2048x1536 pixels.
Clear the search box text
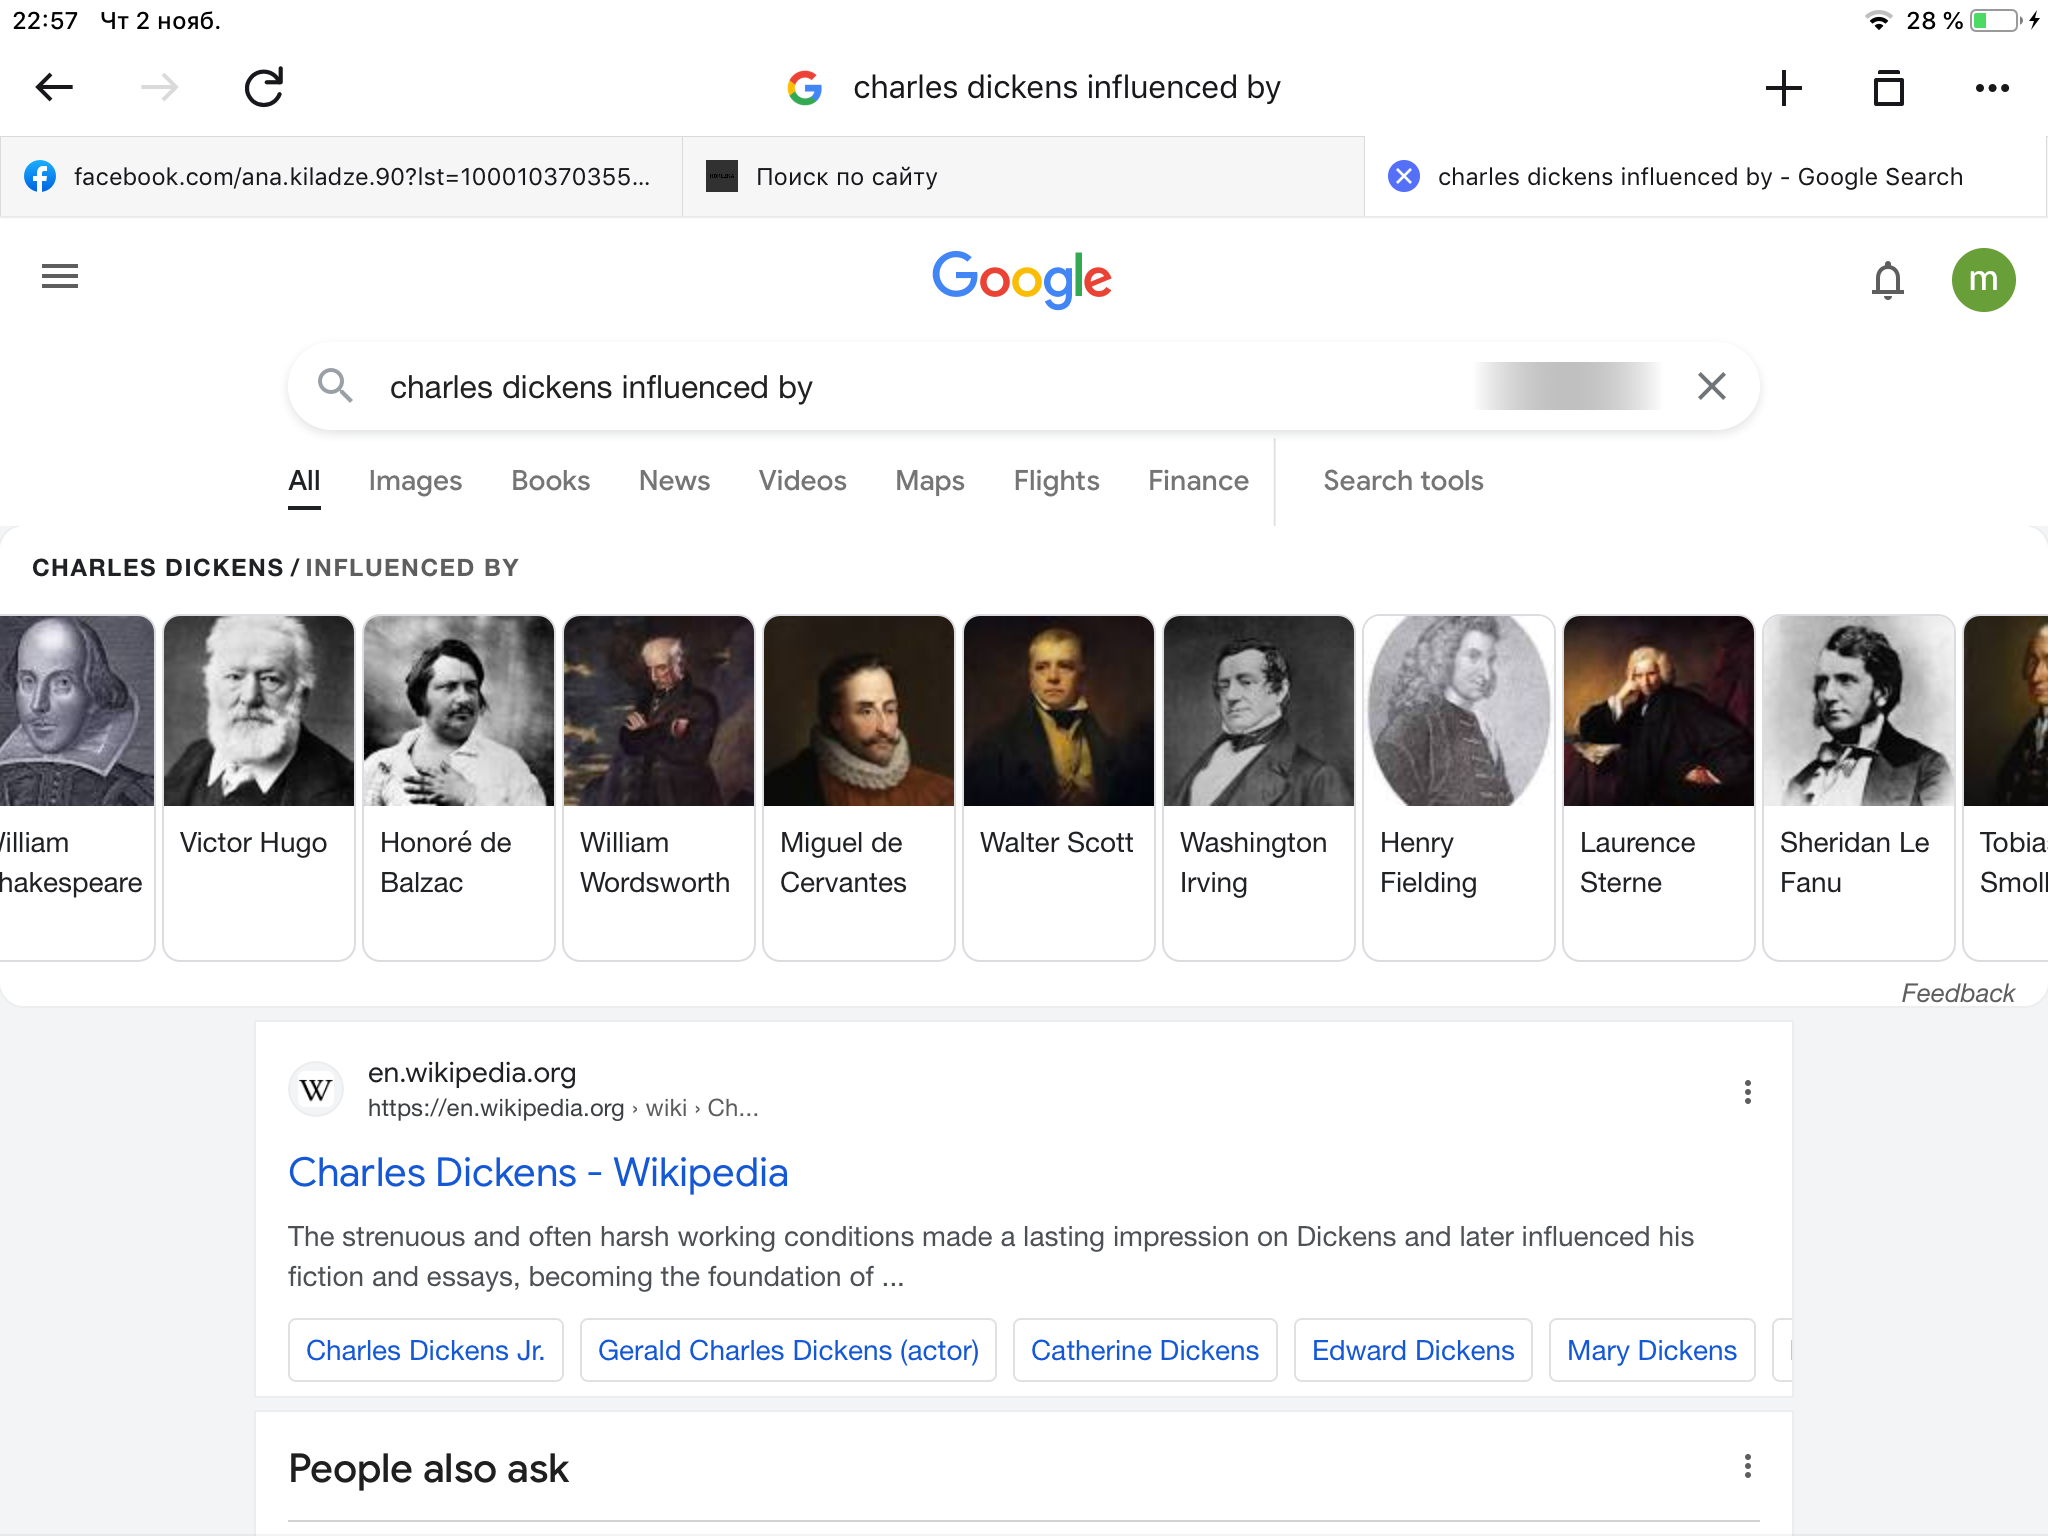pyautogui.click(x=1711, y=386)
